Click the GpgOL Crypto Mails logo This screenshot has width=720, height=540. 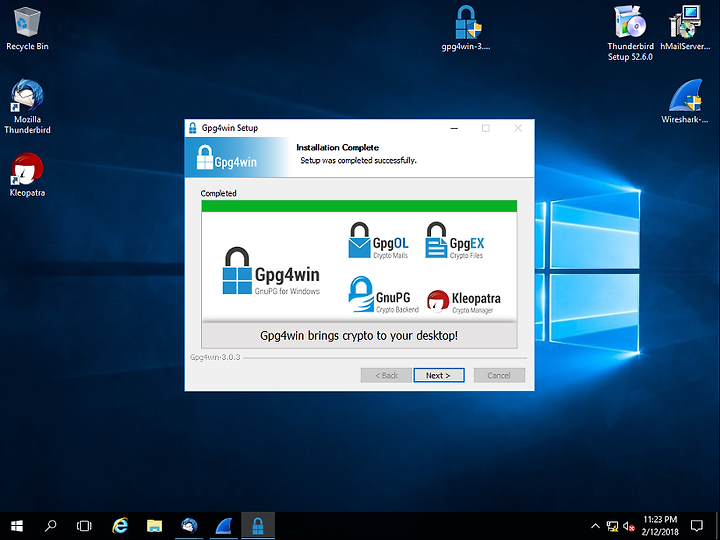click(378, 241)
